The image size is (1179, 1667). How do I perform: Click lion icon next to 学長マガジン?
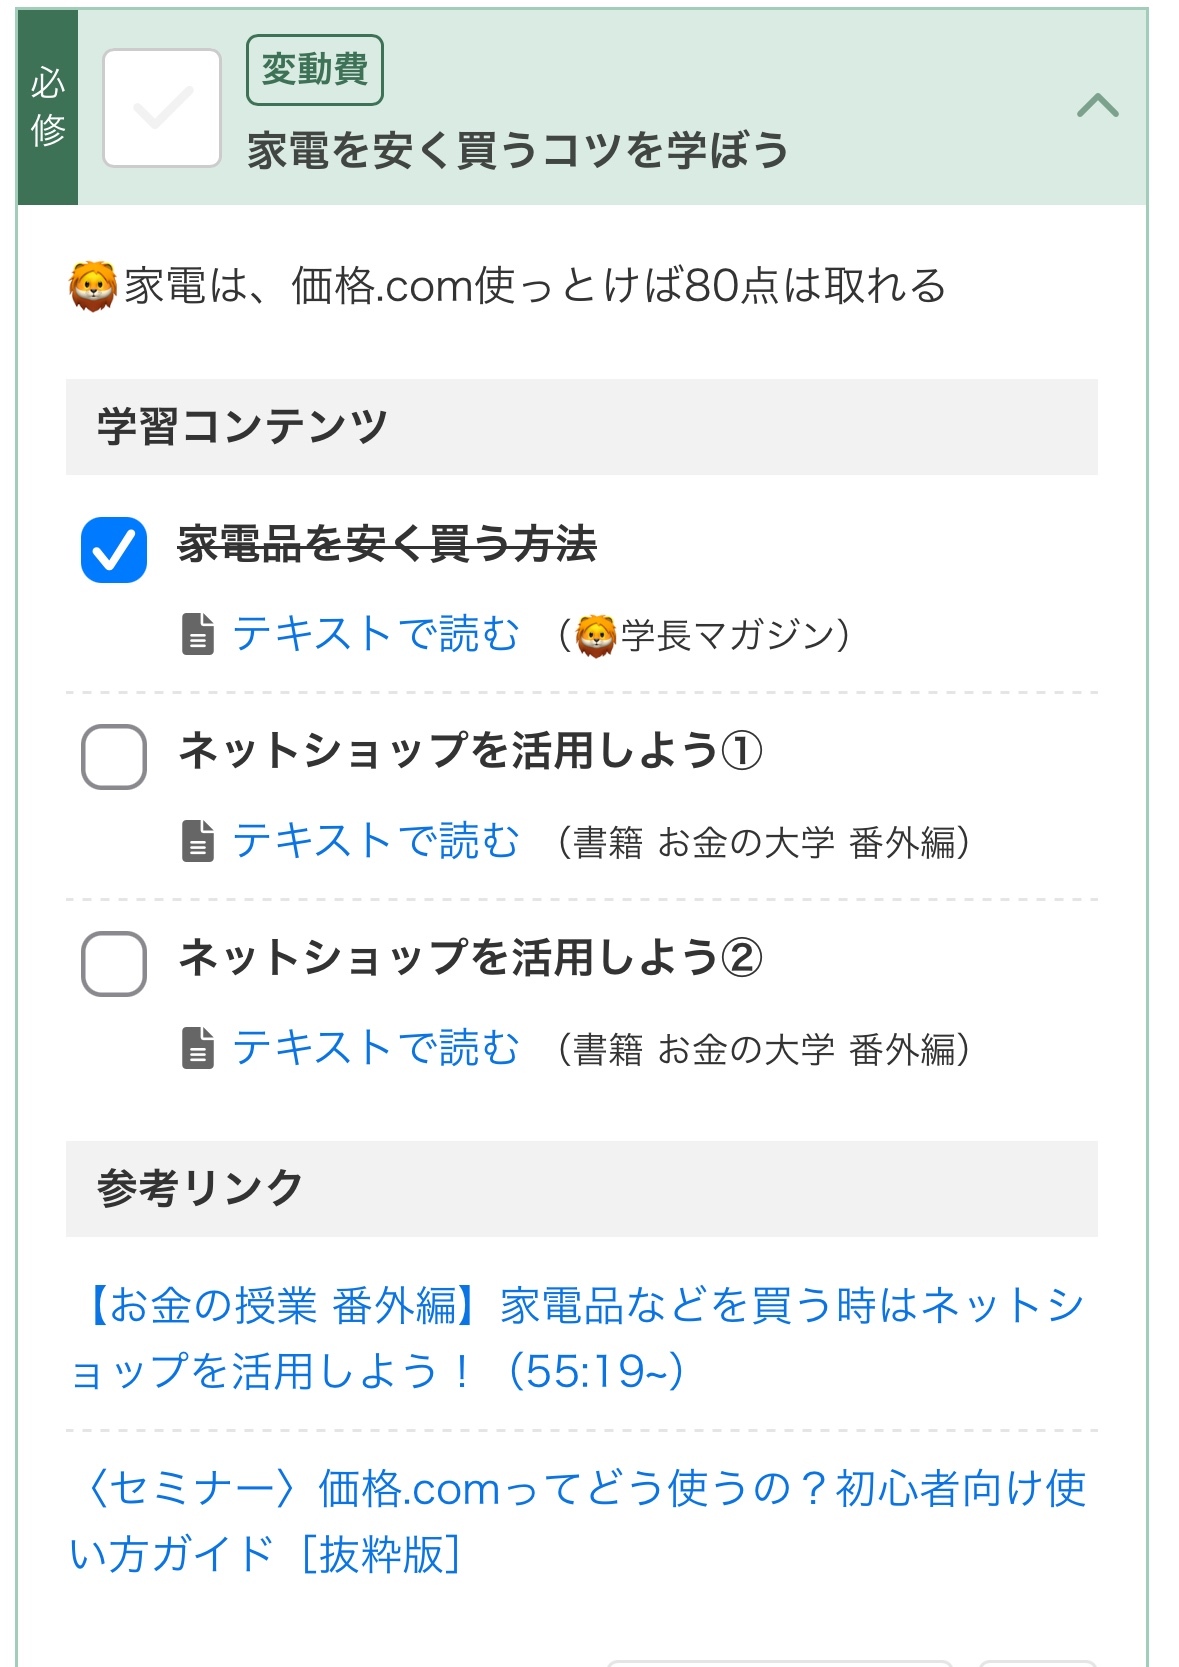point(596,636)
